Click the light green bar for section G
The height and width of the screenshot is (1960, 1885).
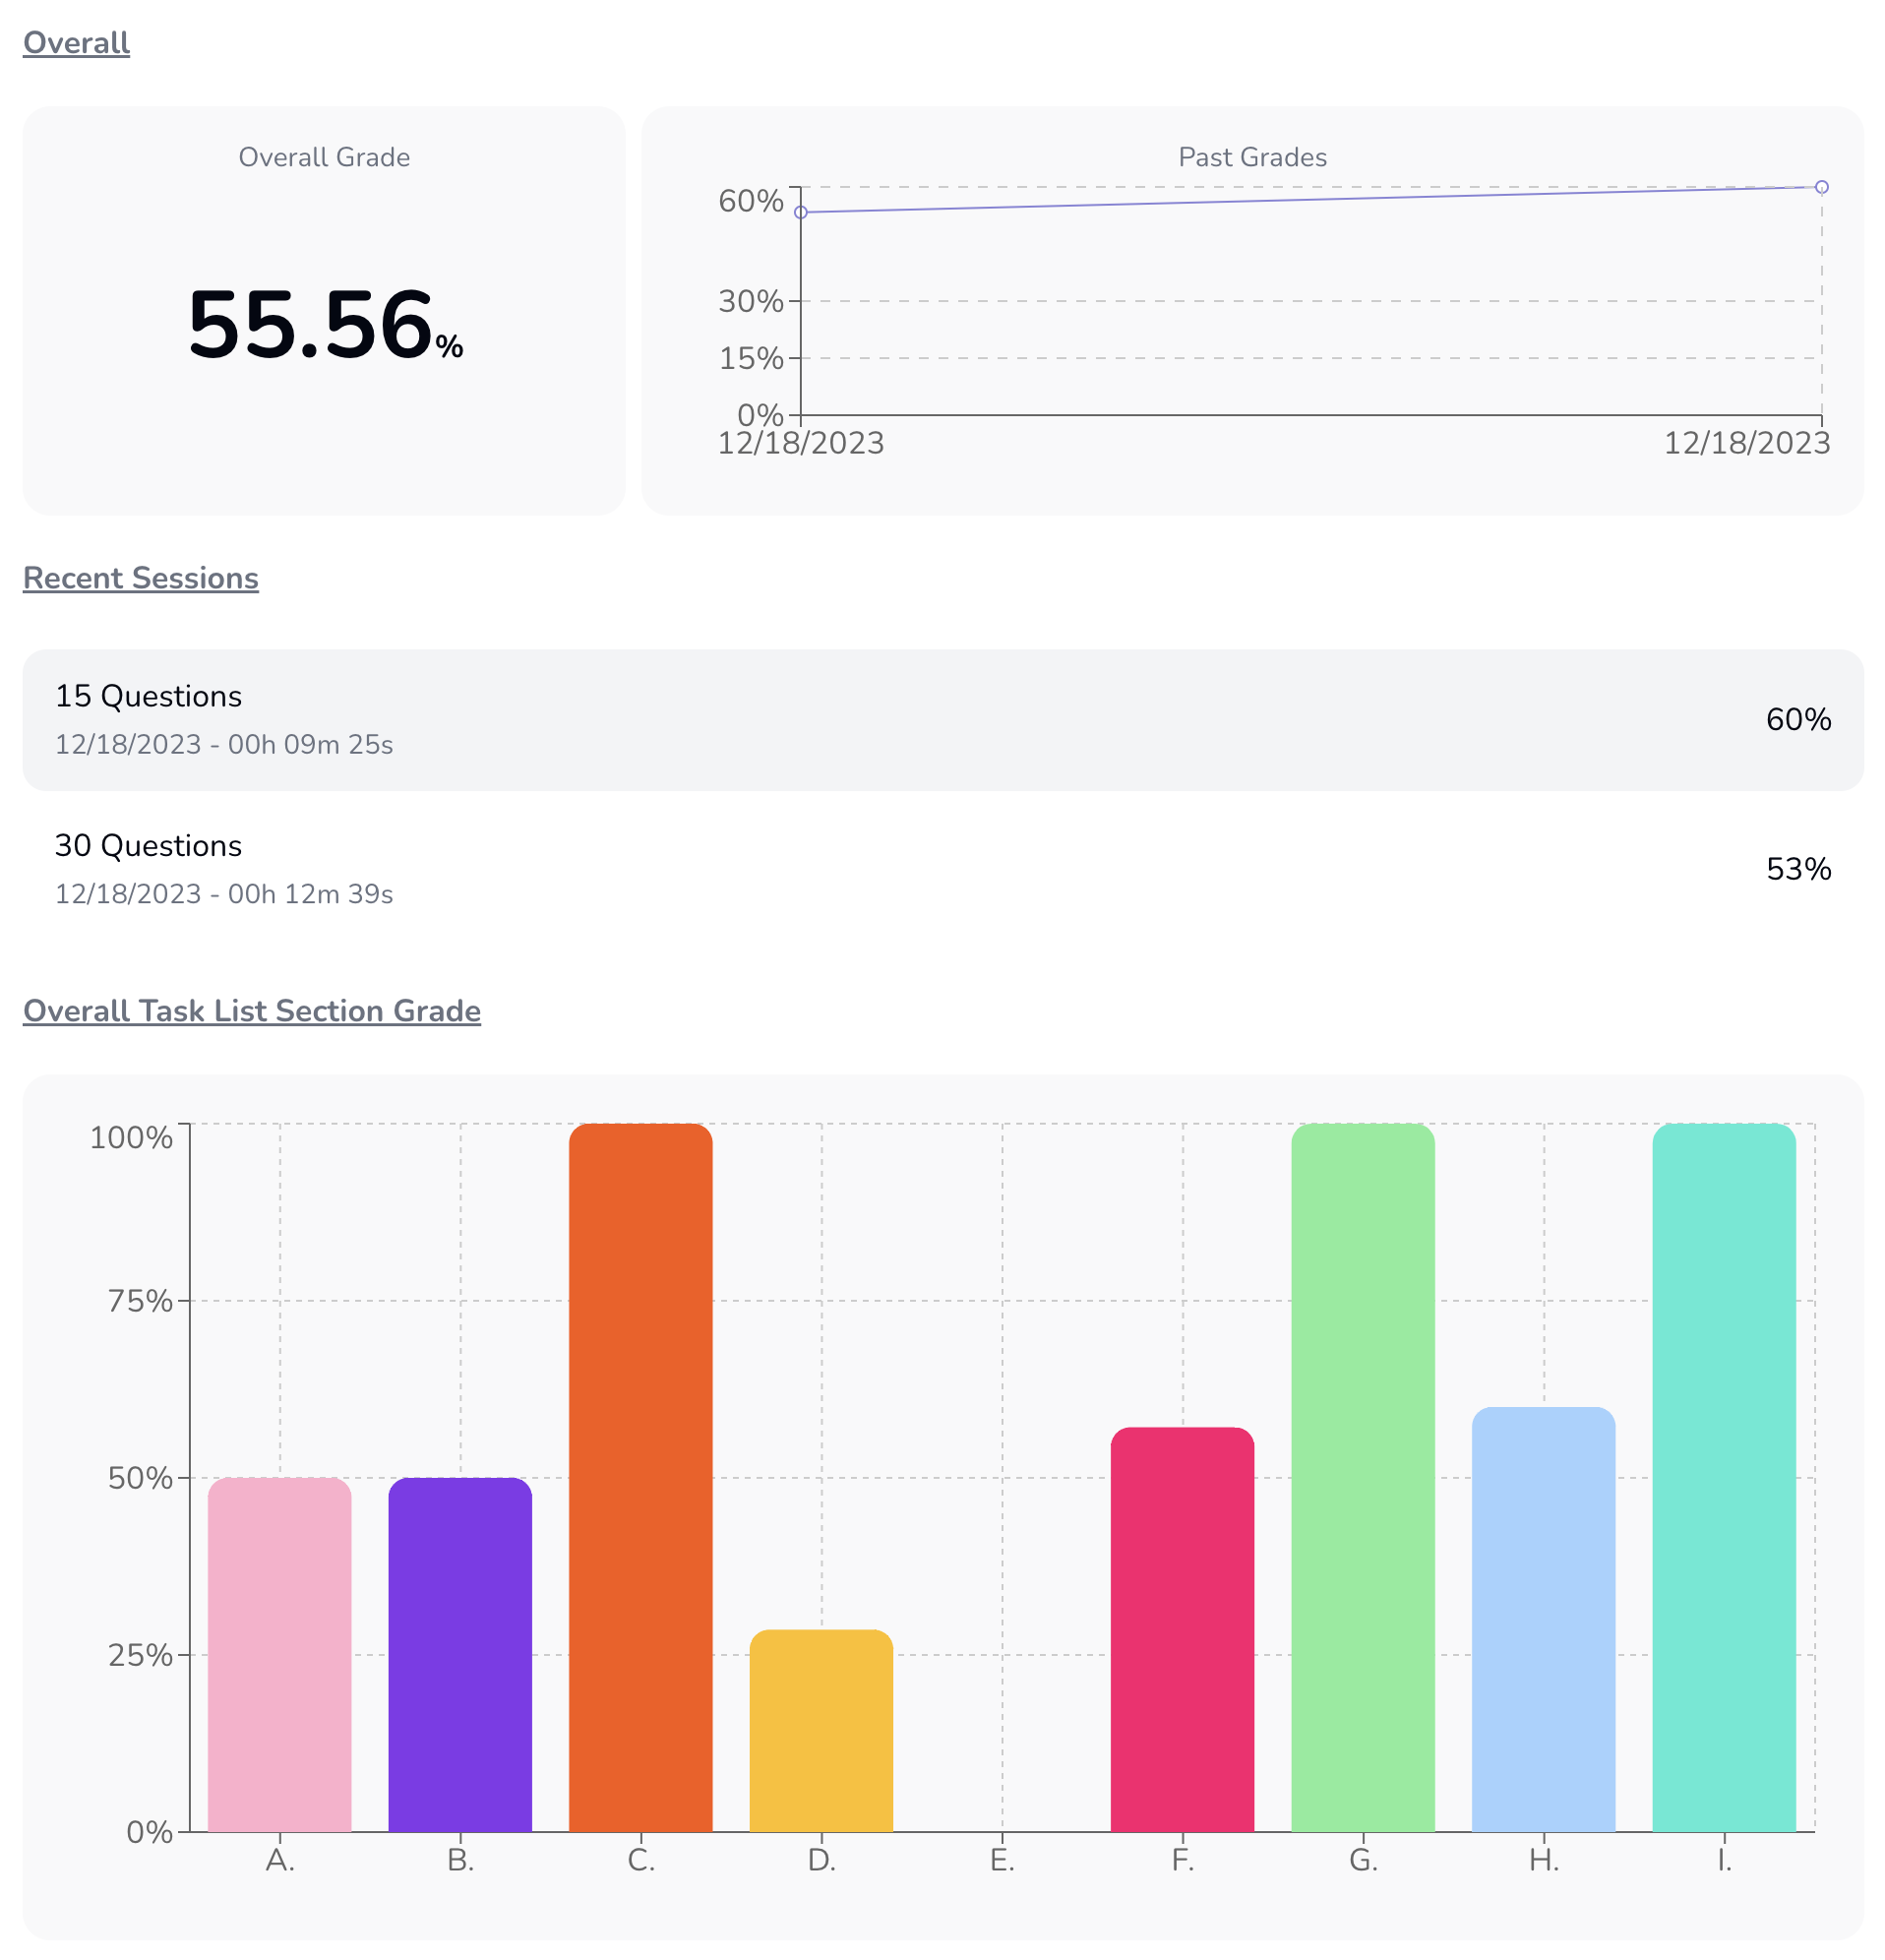pyautogui.click(x=1363, y=1478)
